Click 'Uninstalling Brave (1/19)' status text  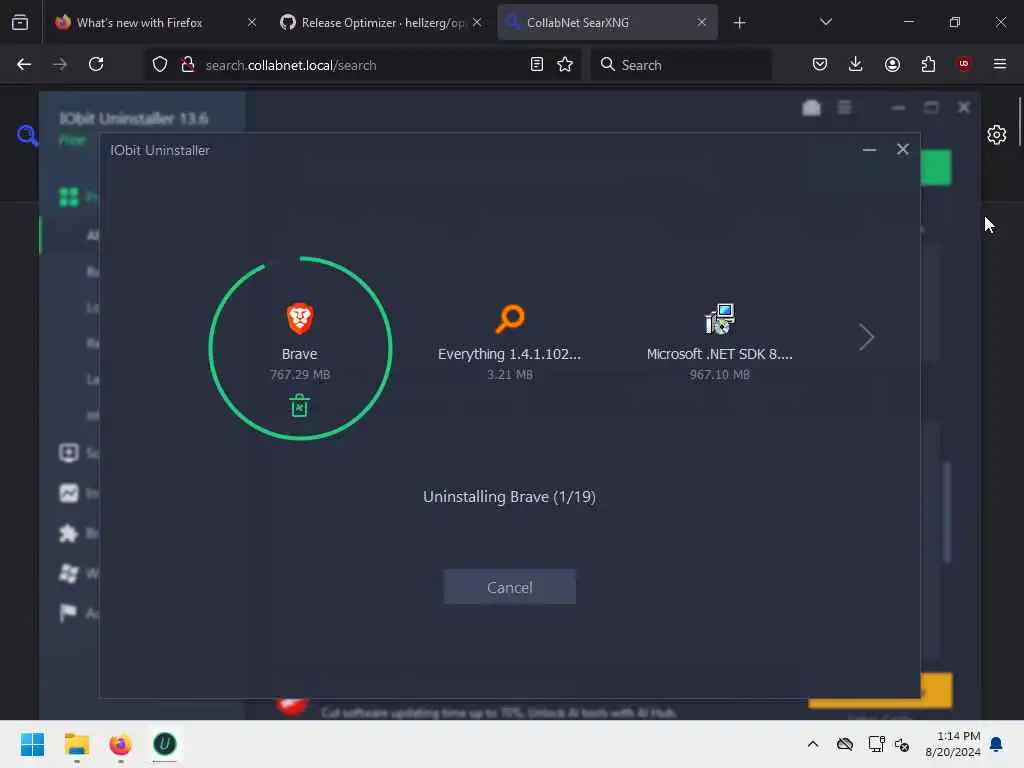[x=509, y=496]
